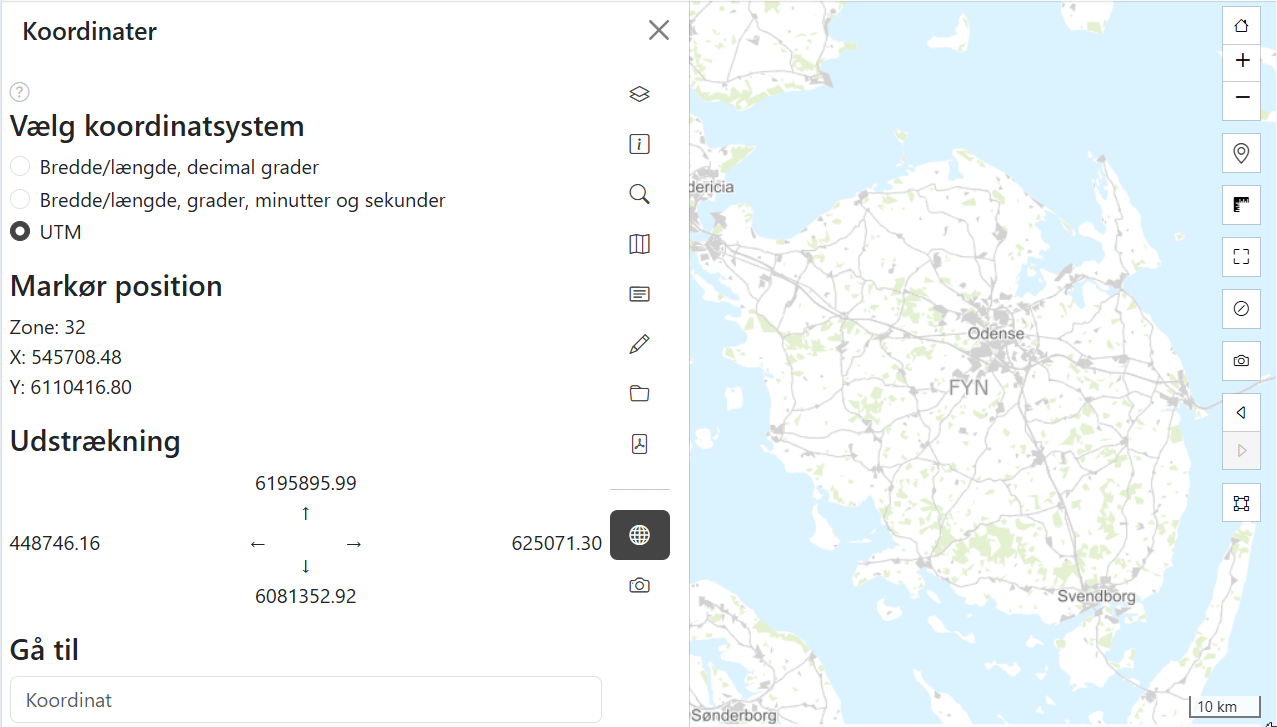Zoom out on the map with minus
The image size is (1277, 727).
coord(1241,97)
